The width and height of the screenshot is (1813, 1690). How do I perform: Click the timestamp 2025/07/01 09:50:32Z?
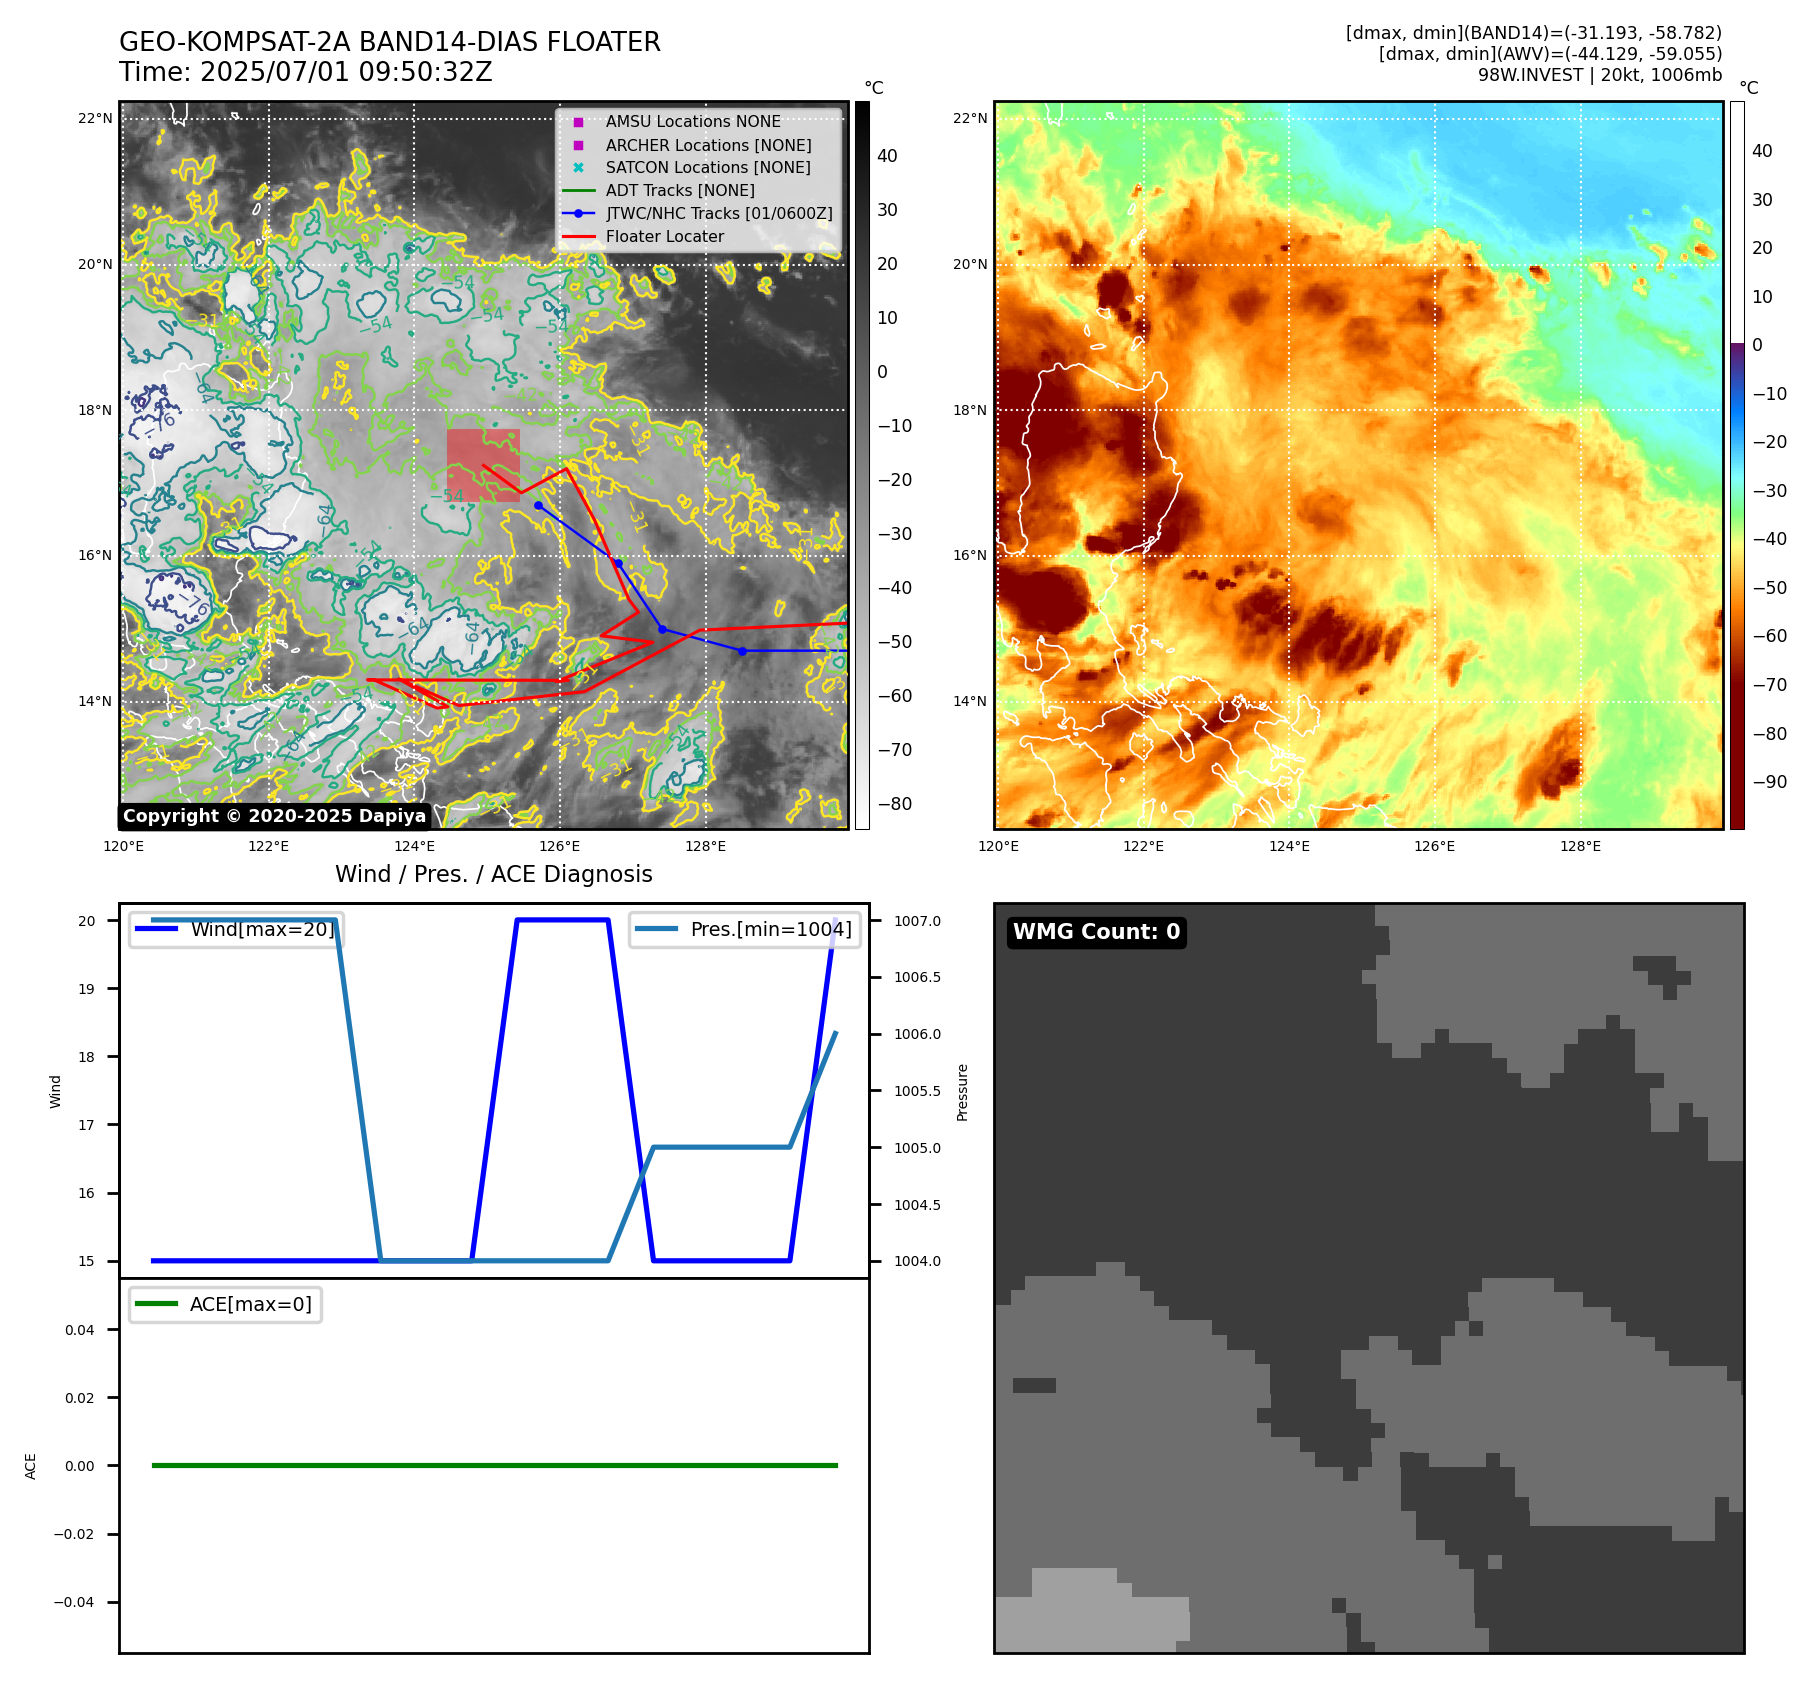pos(346,72)
